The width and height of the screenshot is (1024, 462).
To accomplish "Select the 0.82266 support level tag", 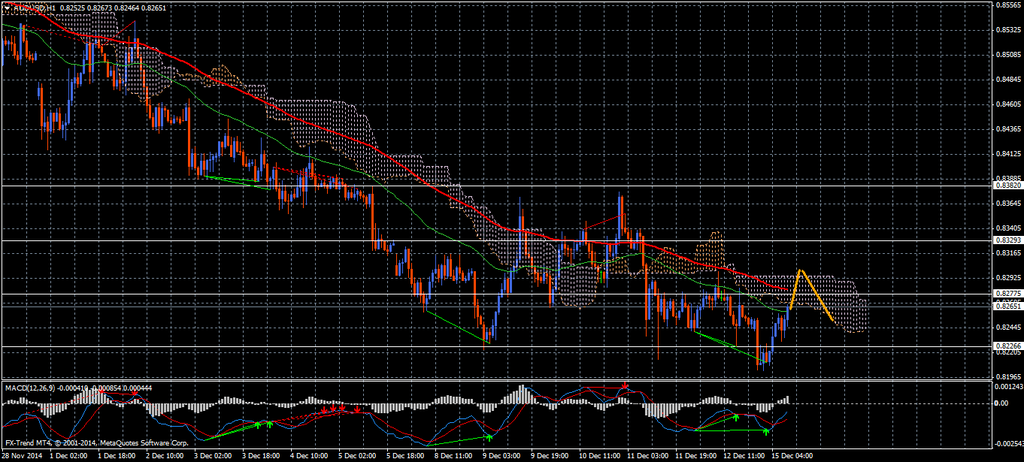I will point(1007,346).
